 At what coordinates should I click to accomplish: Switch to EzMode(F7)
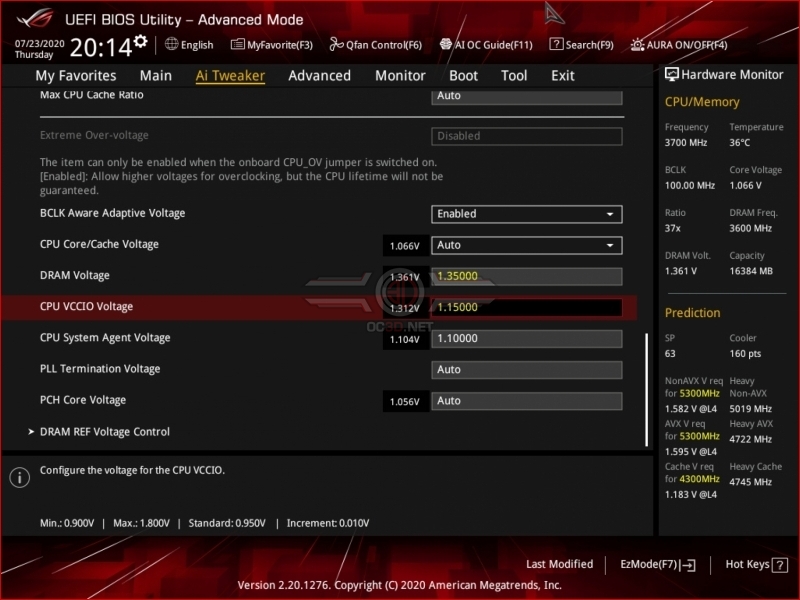point(658,565)
